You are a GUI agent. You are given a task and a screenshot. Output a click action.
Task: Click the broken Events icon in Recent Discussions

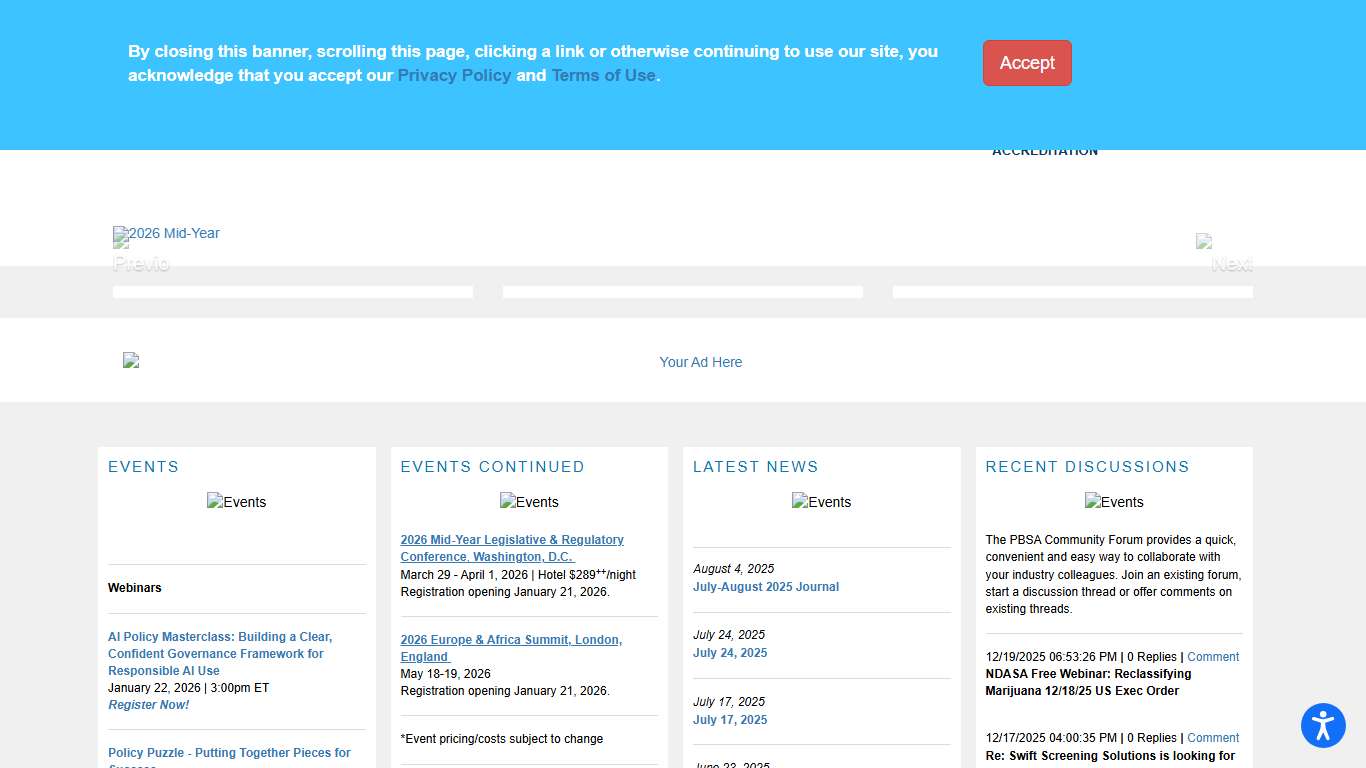[x=1114, y=502]
